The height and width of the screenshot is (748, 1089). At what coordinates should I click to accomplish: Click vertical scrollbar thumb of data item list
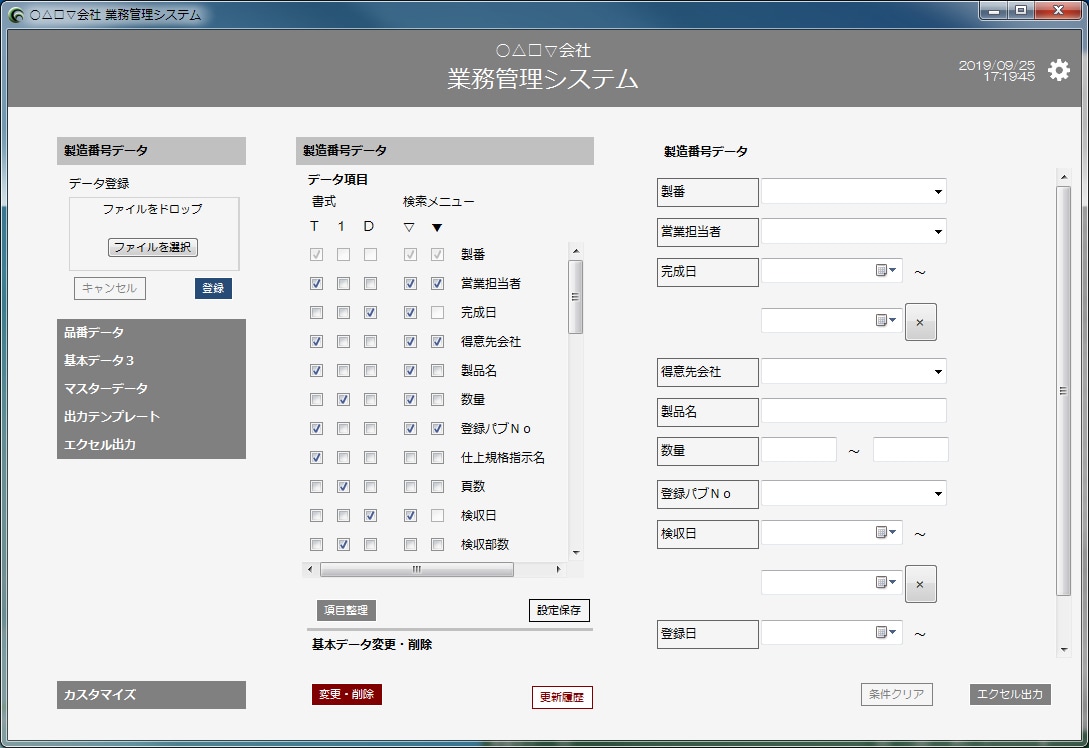click(575, 297)
